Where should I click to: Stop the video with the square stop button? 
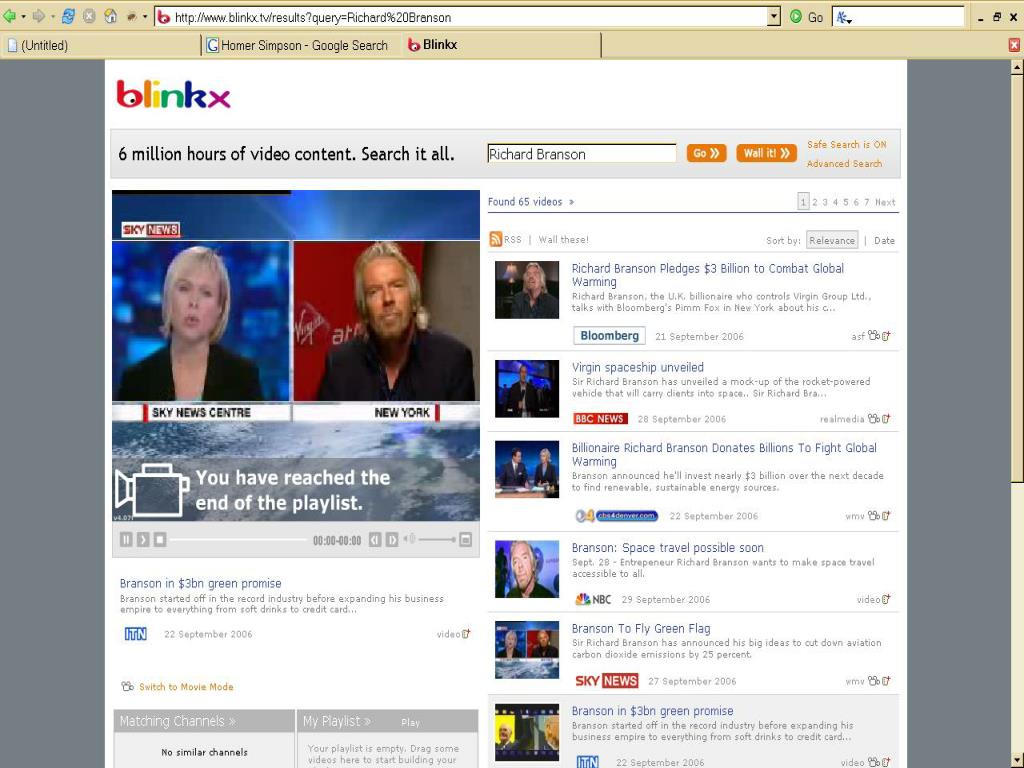tap(160, 539)
